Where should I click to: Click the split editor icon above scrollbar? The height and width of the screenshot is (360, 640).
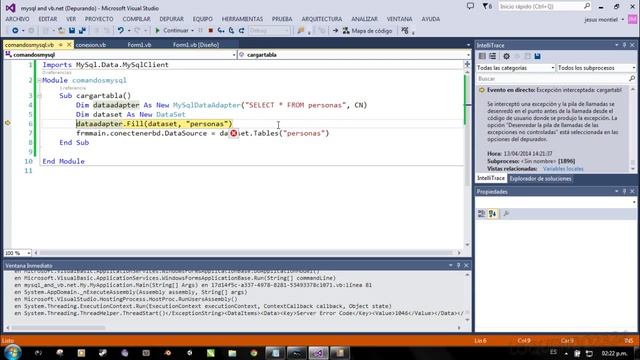pyautogui.click(x=467, y=64)
